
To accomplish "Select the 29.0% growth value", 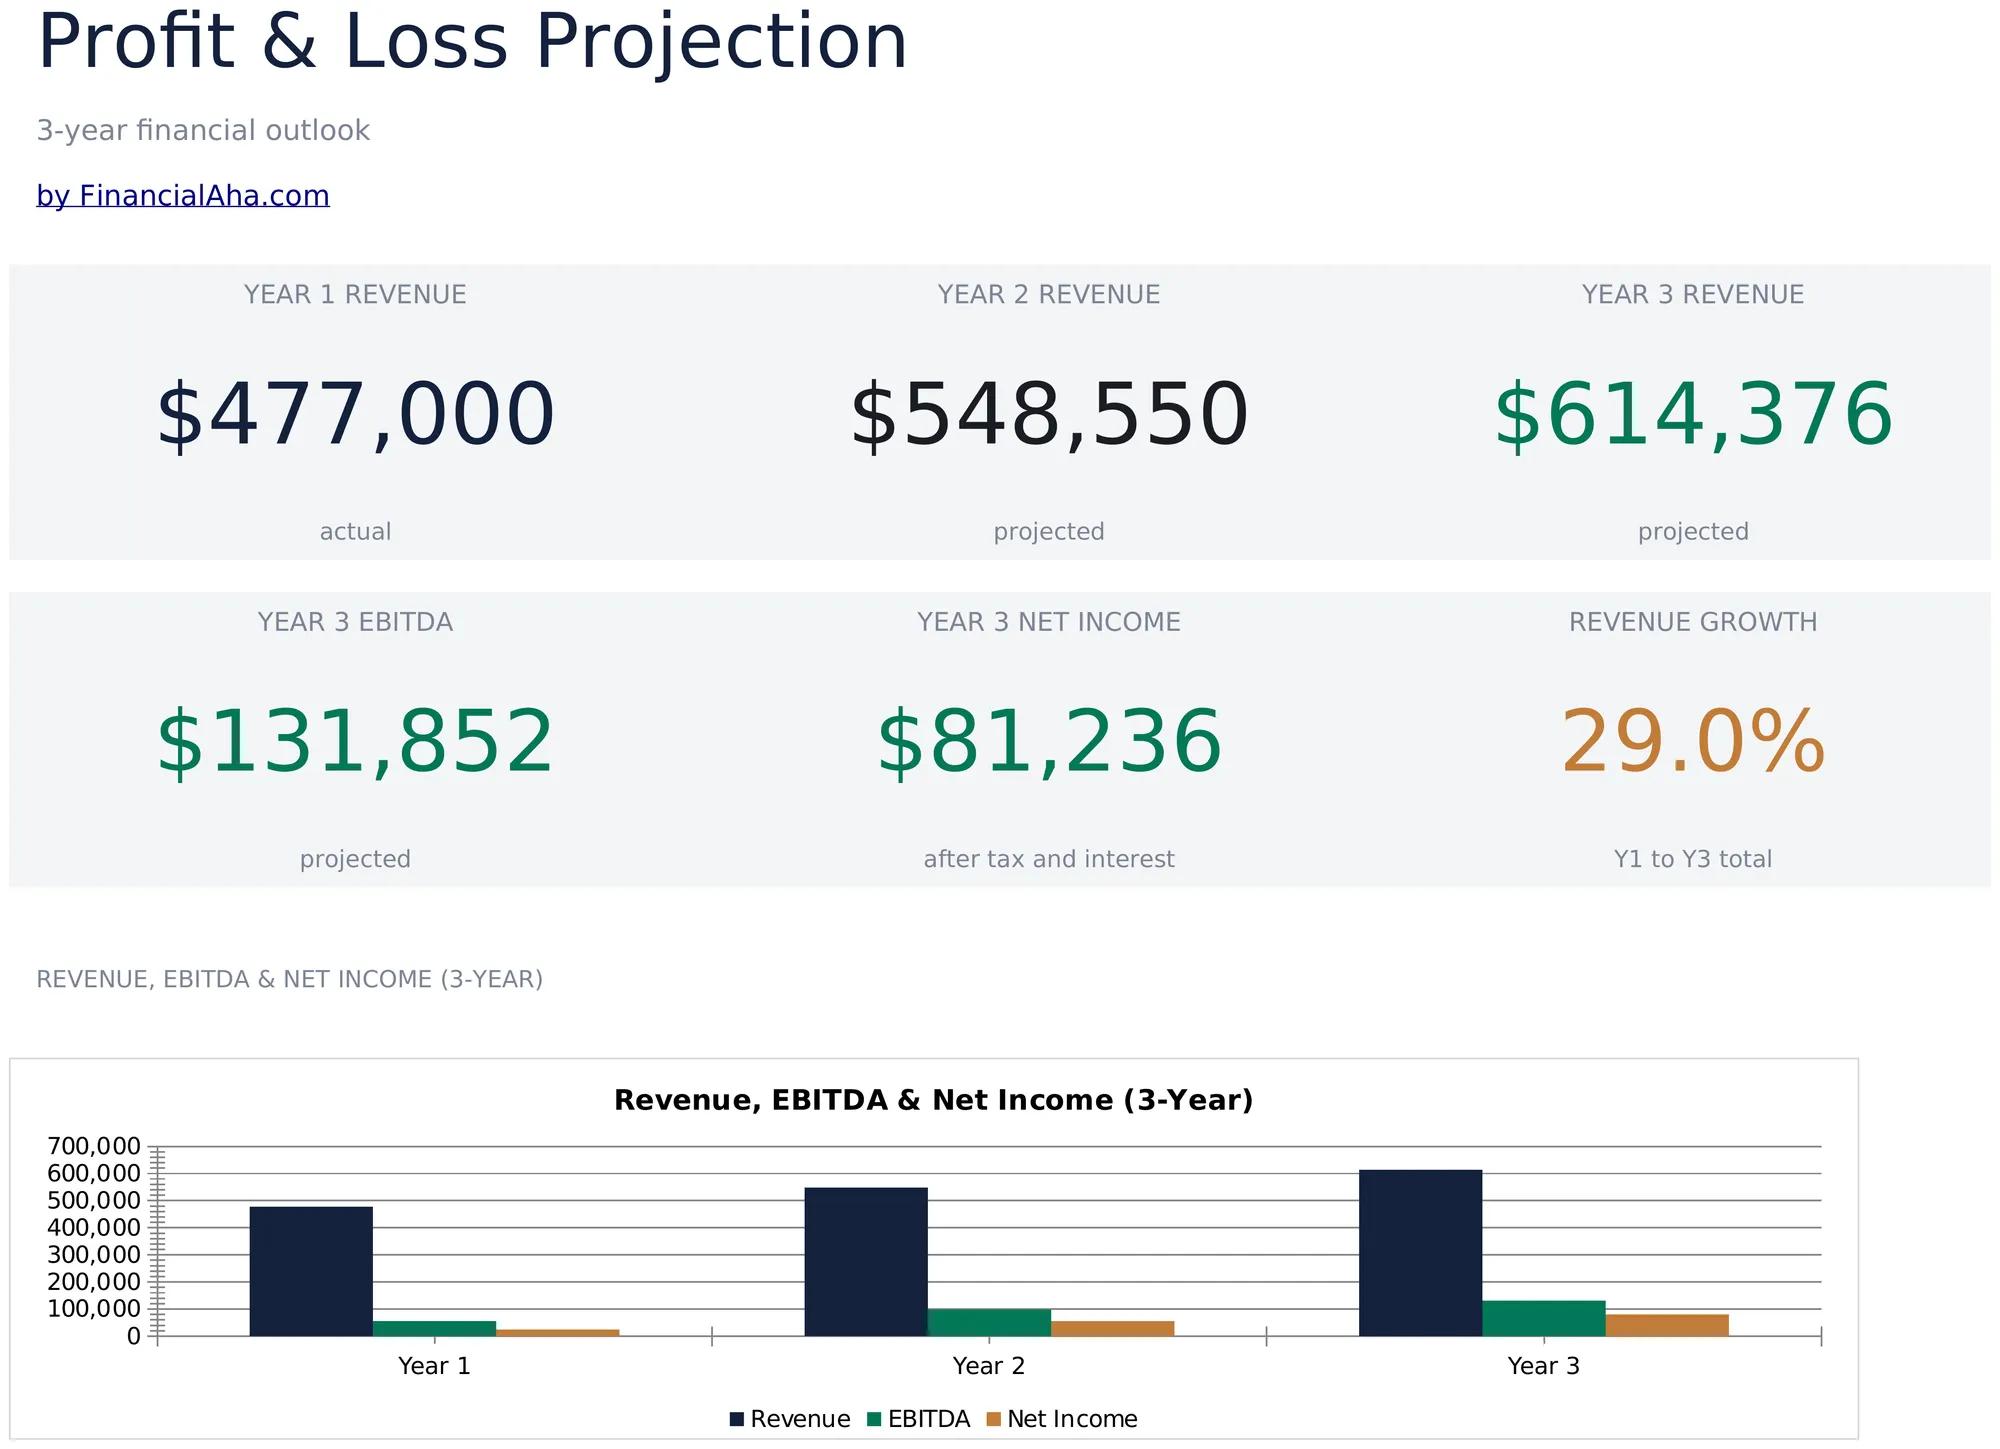I will 1693,742.
